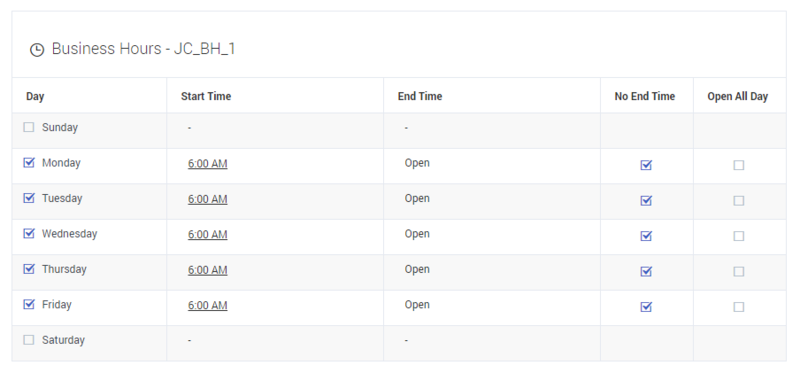Uncheck the Friday day checkbox
The height and width of the screenshot is (373, 800).
[29, 304]
